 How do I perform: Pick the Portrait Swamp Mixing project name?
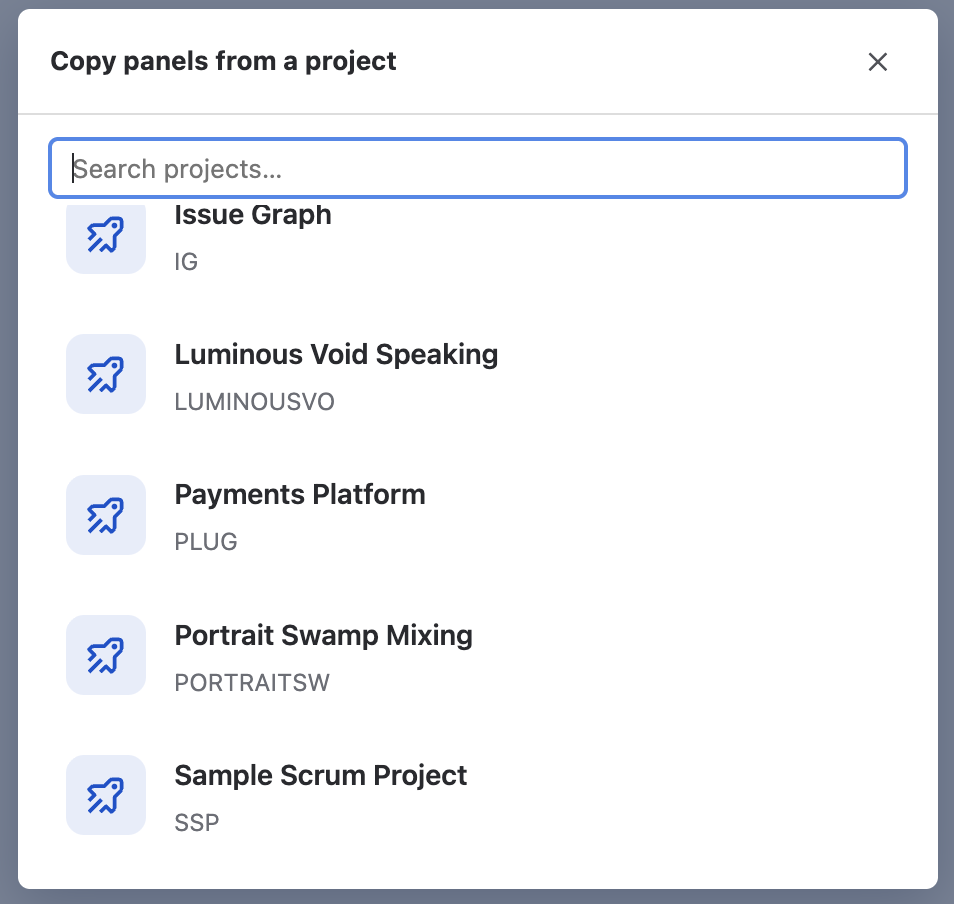tap(324, 636)
